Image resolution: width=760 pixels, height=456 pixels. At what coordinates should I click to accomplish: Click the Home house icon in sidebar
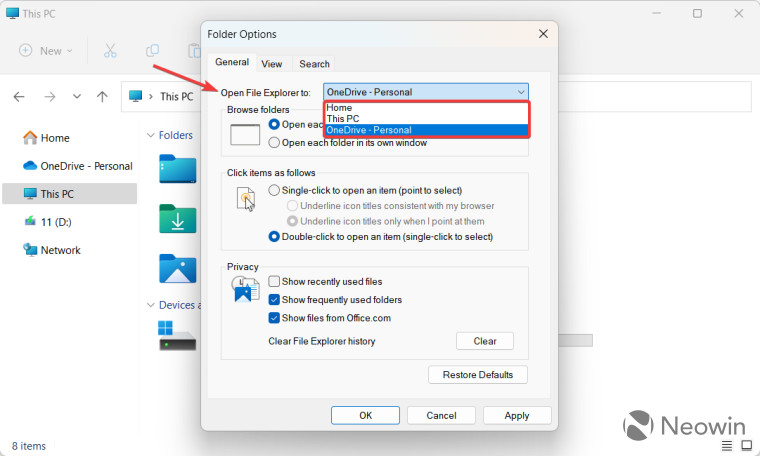[30, 138]
